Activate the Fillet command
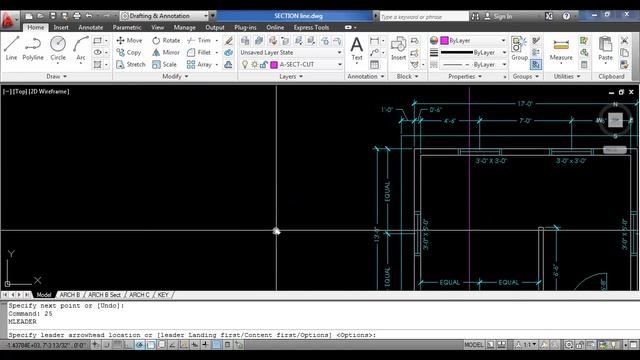Screen dimensions: 640x360 199,52
